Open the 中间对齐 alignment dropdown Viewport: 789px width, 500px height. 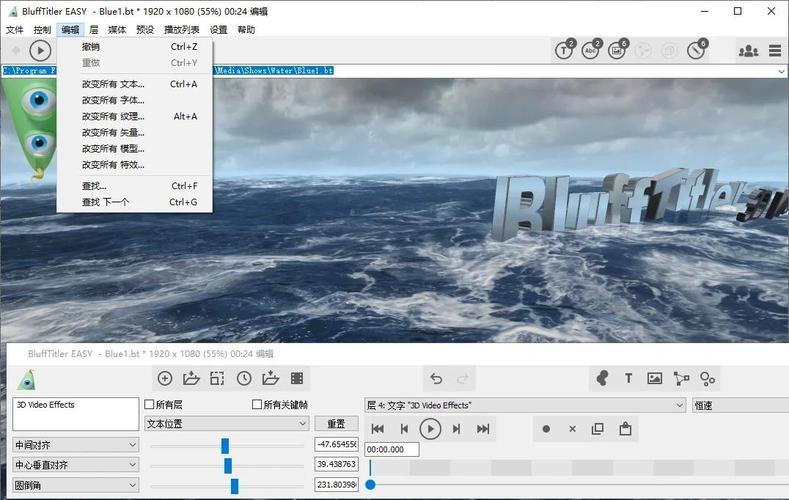[75, 445]
